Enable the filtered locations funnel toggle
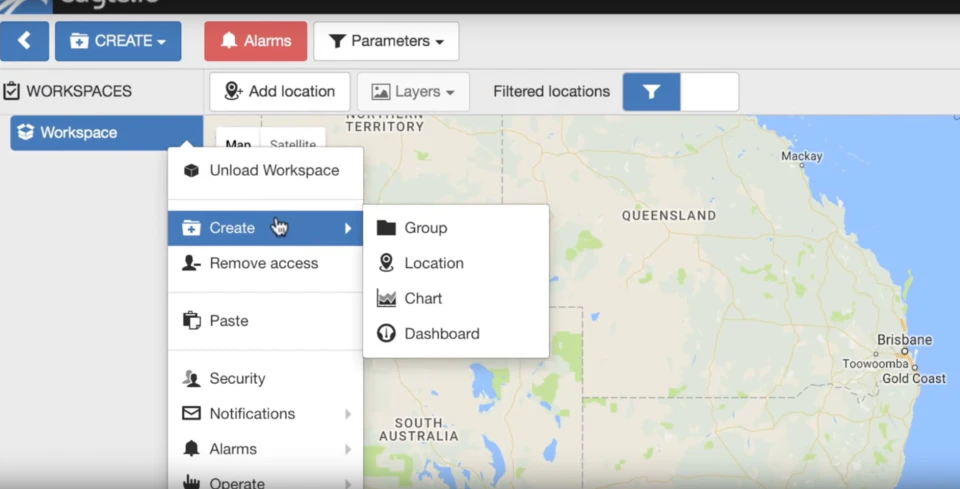This screenshot has height=489, width=960. click(651, 92)
